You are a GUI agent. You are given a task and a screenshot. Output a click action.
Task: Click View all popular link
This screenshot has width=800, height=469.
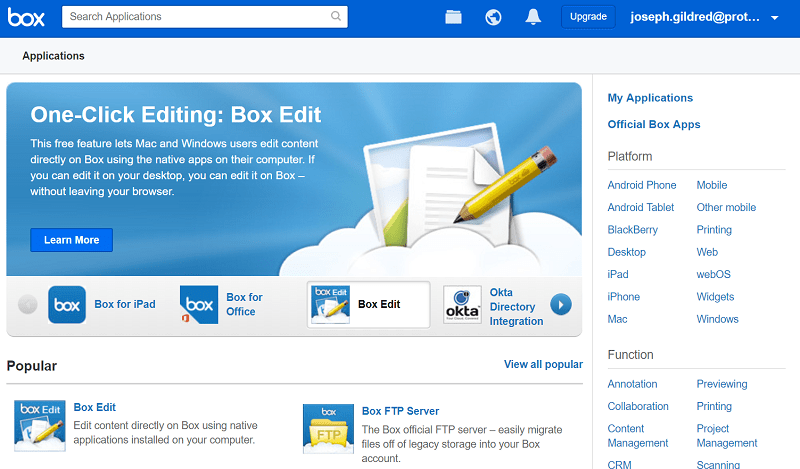543,364
